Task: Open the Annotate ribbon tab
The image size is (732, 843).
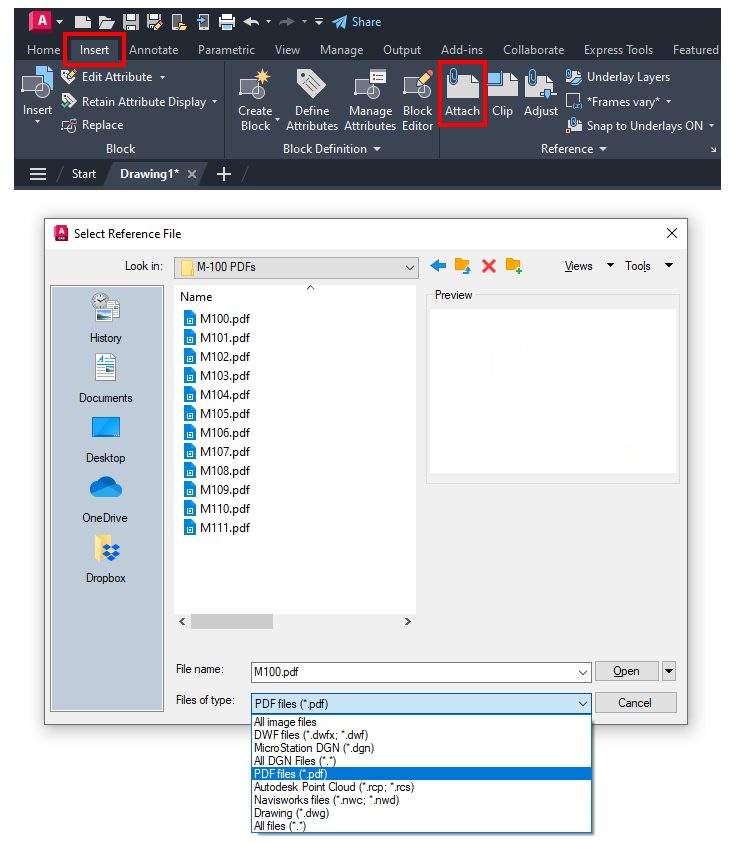Action: coord(154,50)
